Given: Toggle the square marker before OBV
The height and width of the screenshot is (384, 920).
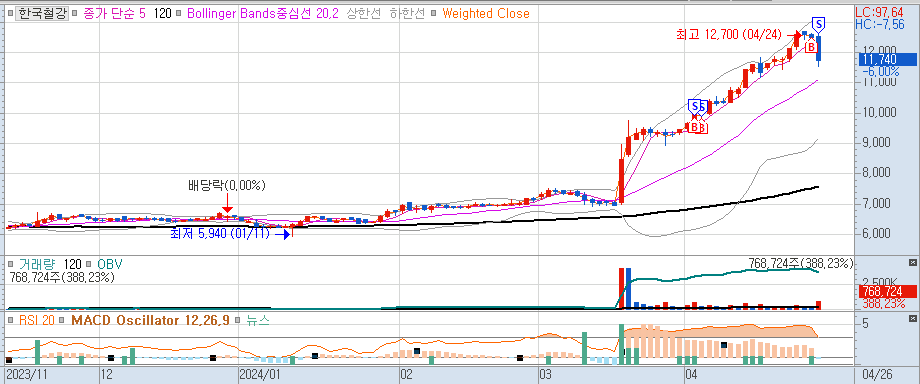Looking at the screenshot, I should point(88,264).
